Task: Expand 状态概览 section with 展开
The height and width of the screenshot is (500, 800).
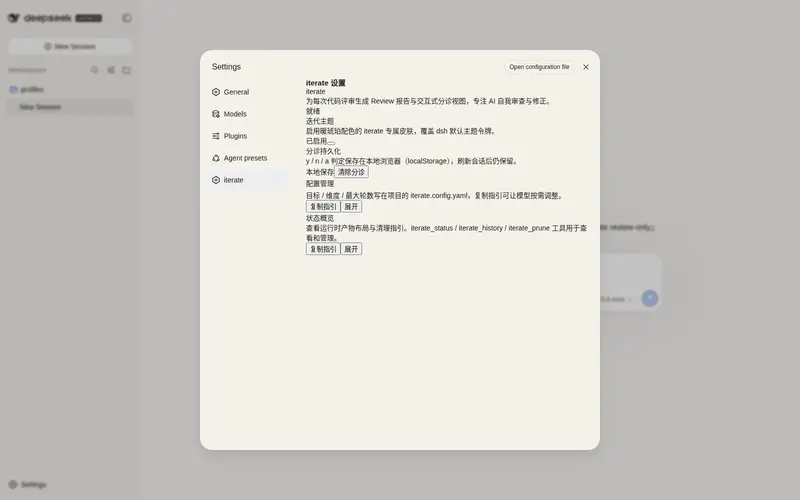Action: tap(351, 249)
